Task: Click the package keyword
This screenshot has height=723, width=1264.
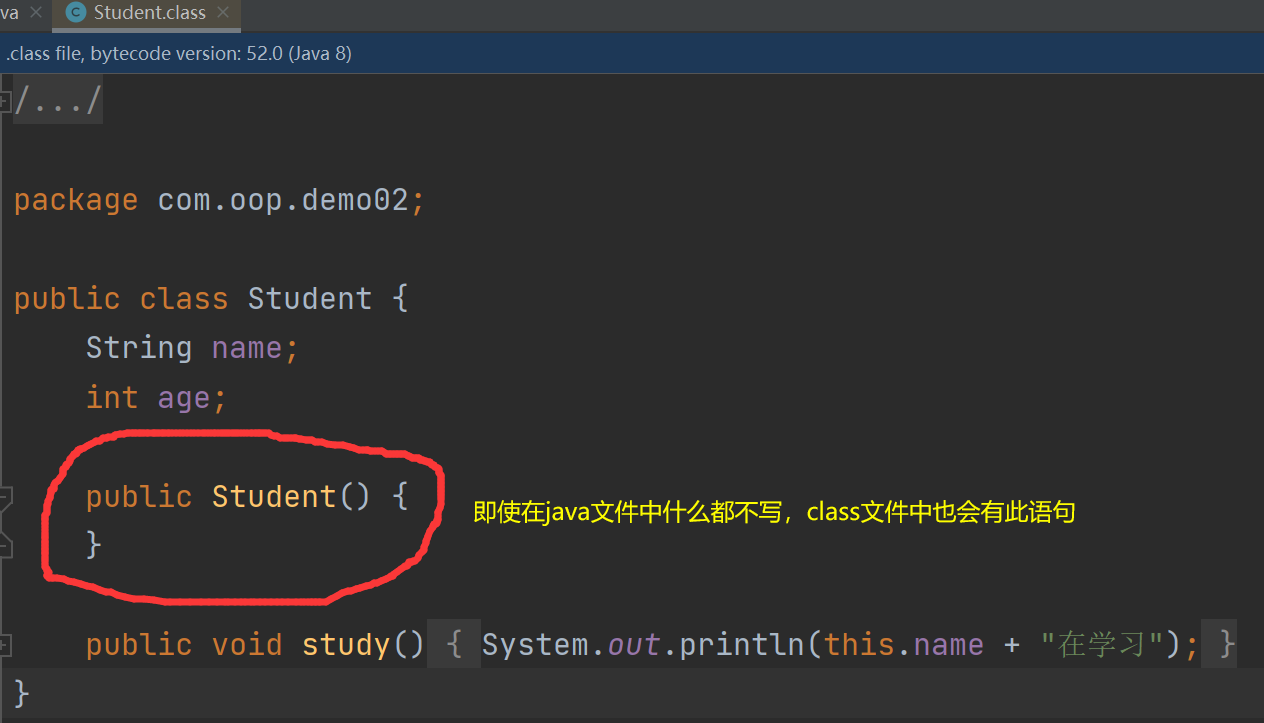Action: [76, 200]
